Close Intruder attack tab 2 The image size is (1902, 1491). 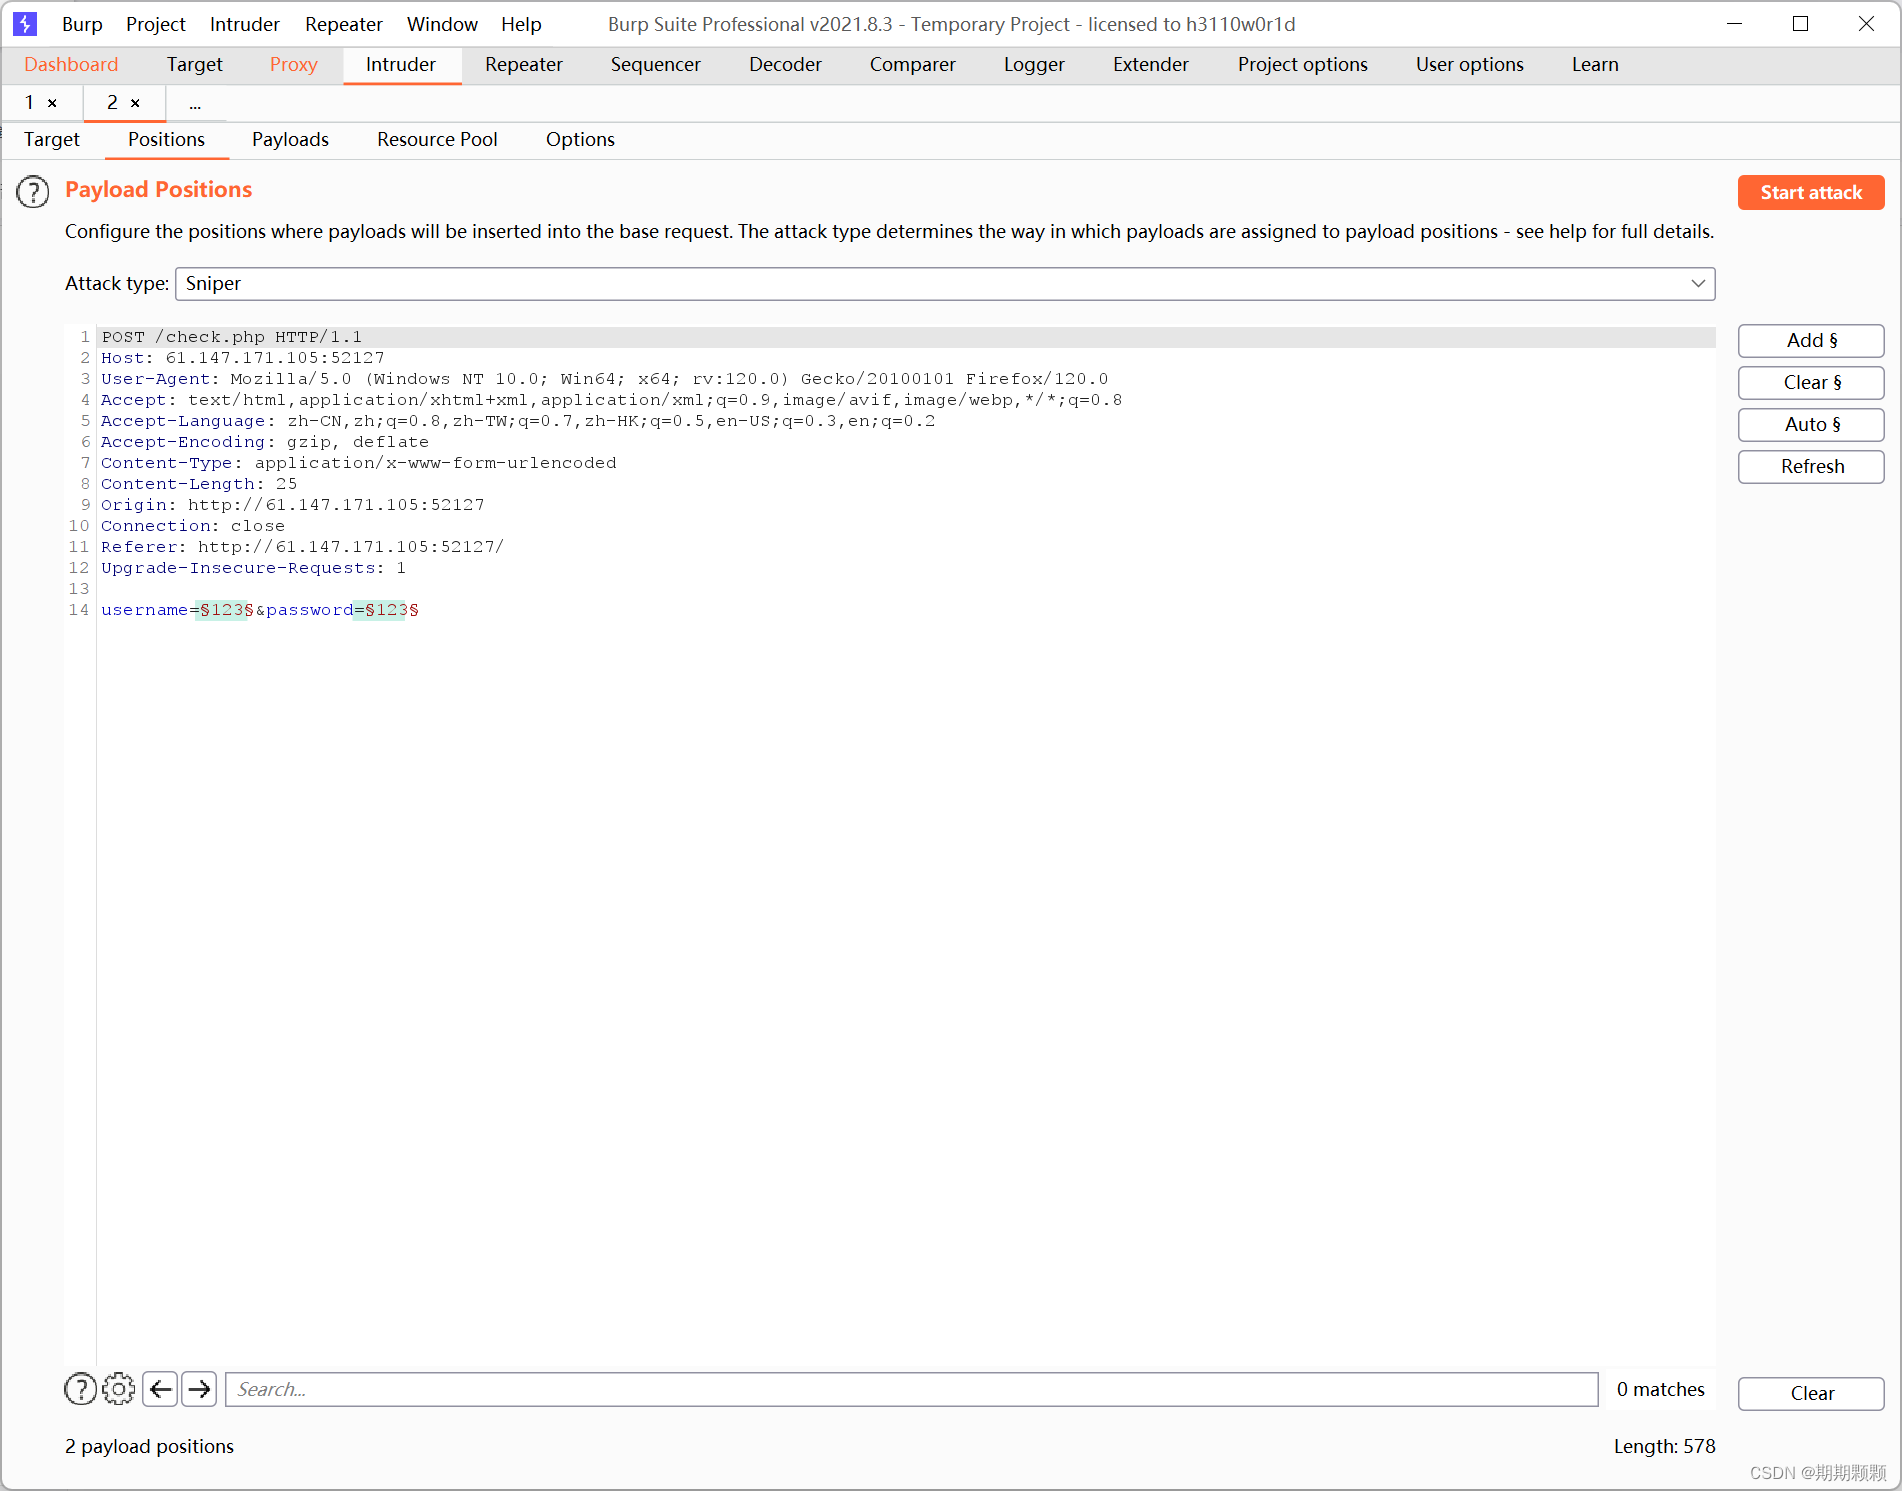pos(136,103)
